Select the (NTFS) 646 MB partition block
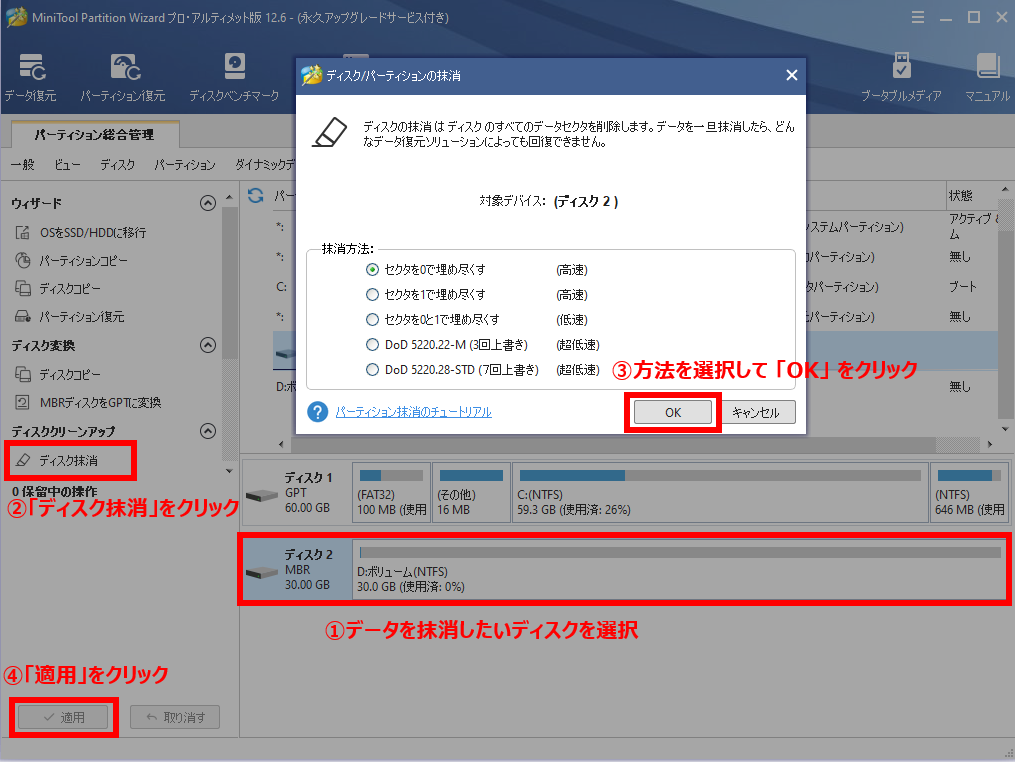1015x762 pixels. coord(970,492)
